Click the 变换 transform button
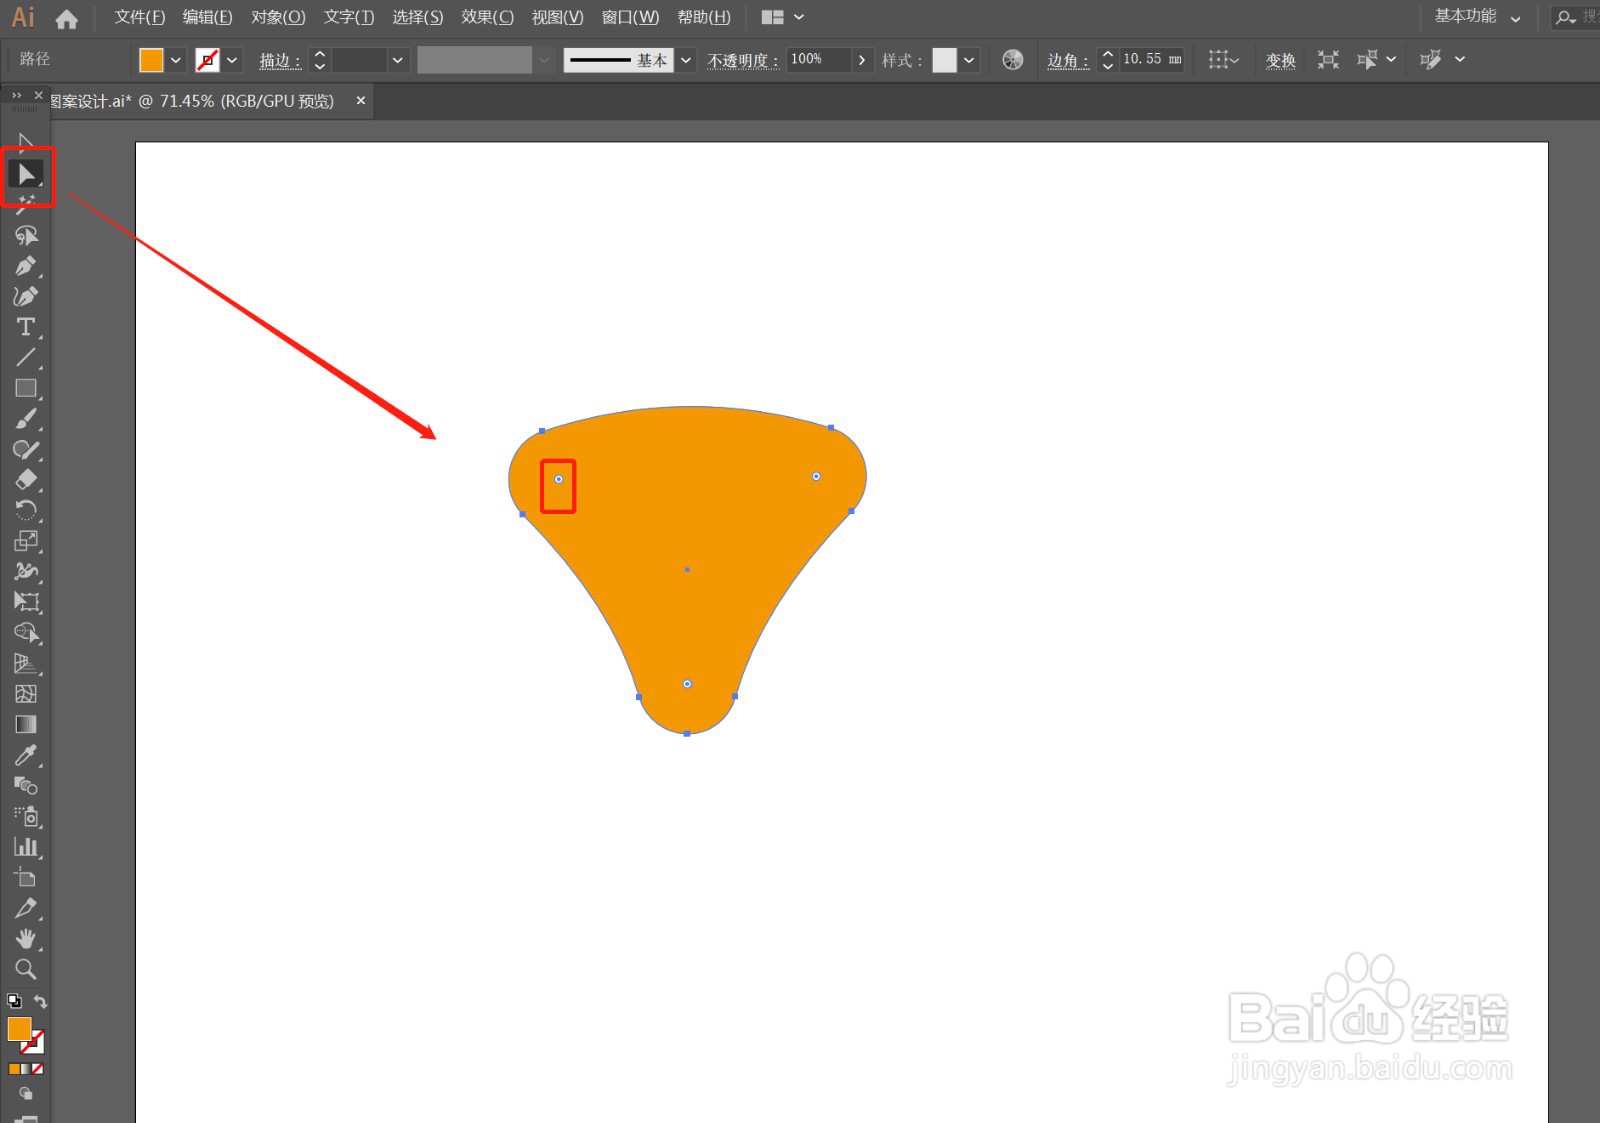 1281,61
